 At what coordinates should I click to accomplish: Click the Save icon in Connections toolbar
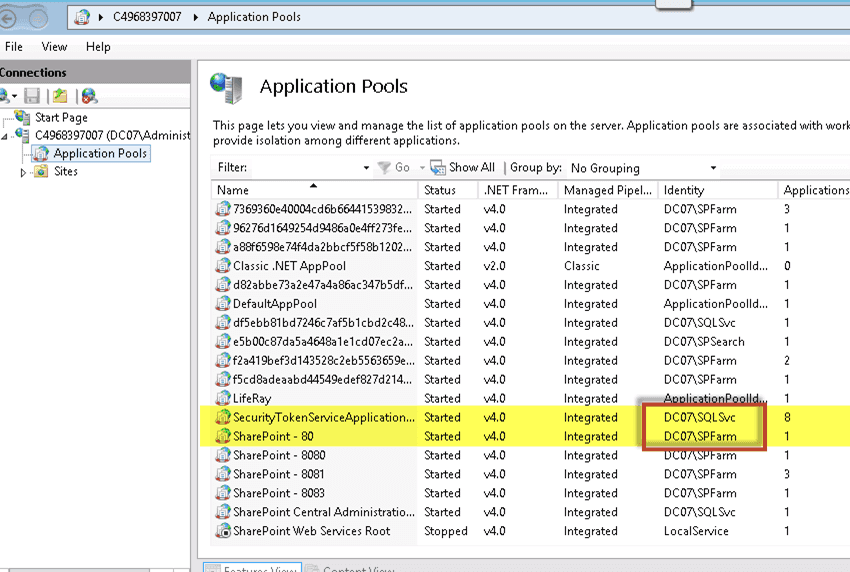click(x=32, y=96)
